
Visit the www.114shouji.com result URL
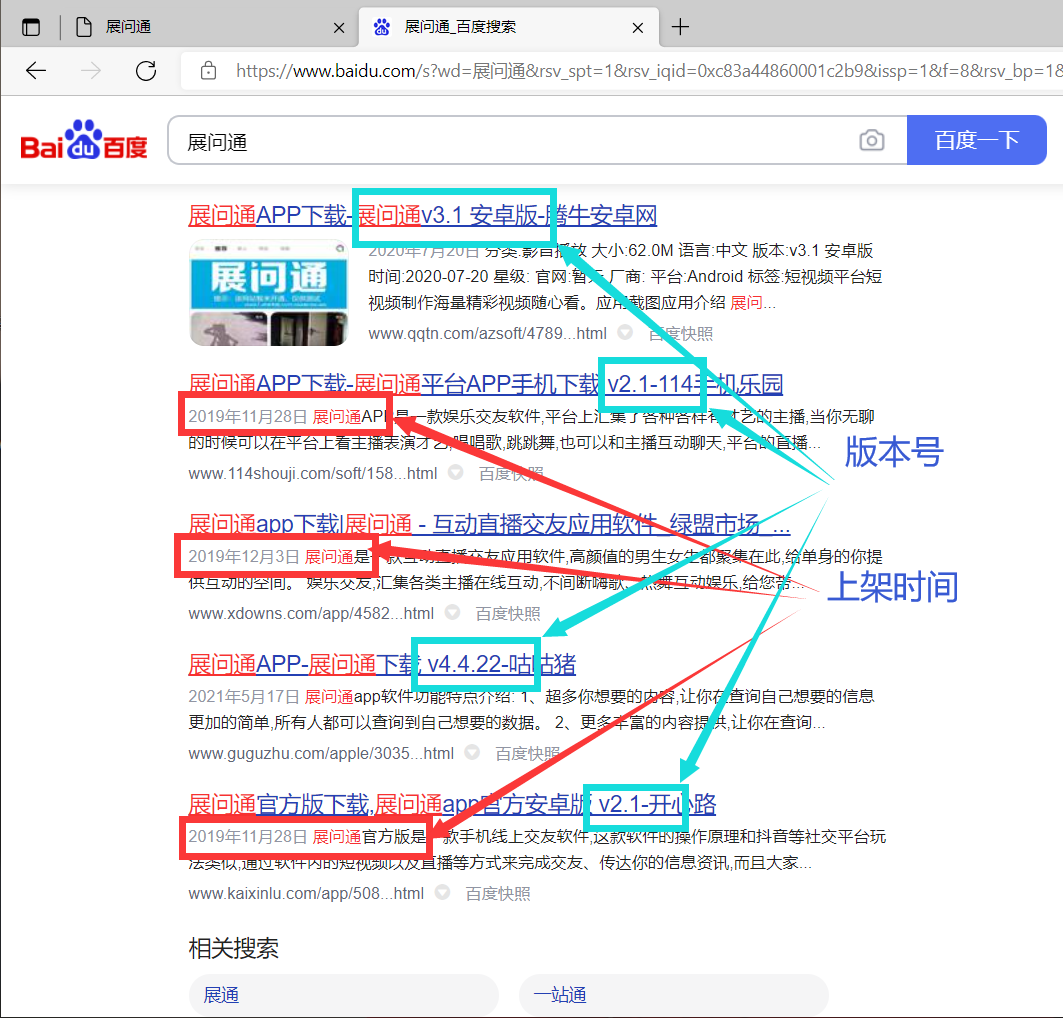313,473
